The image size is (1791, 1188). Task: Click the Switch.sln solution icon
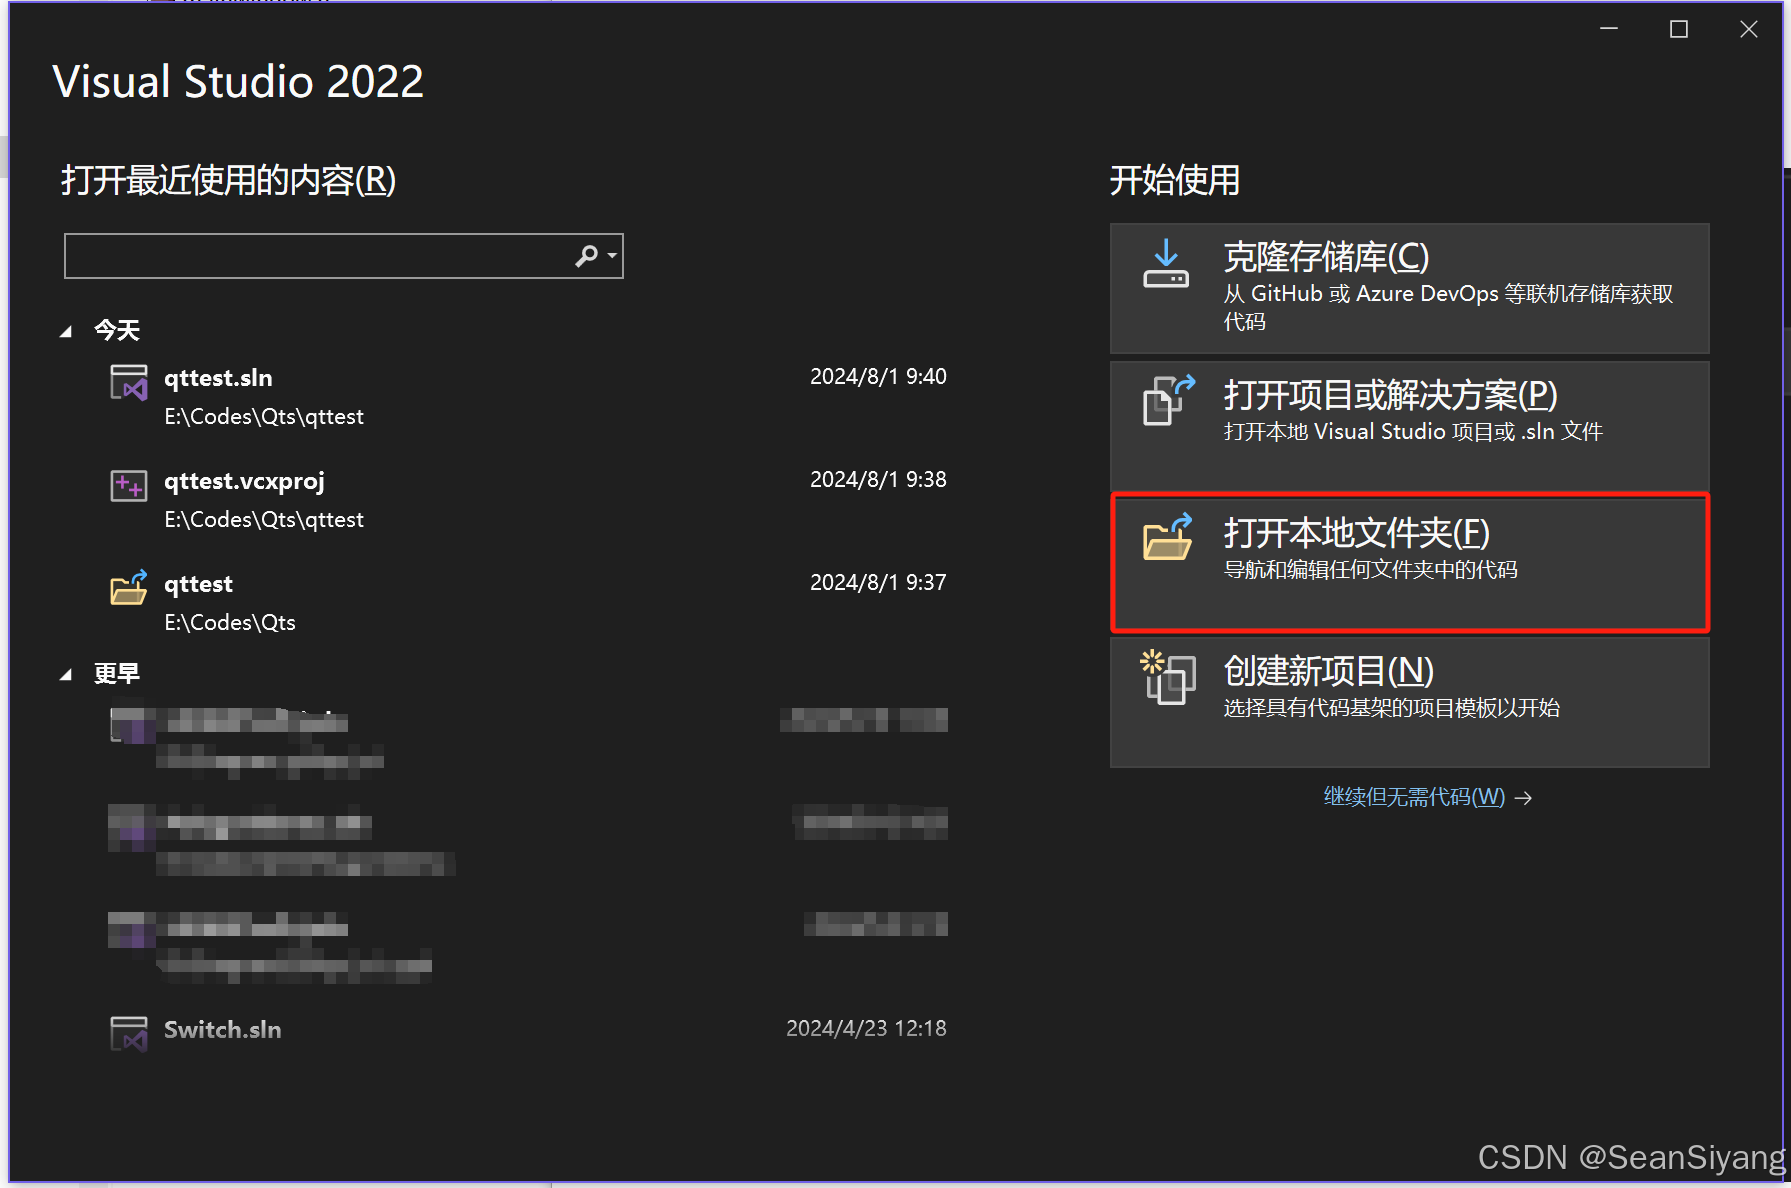[x=128, y=1032]
